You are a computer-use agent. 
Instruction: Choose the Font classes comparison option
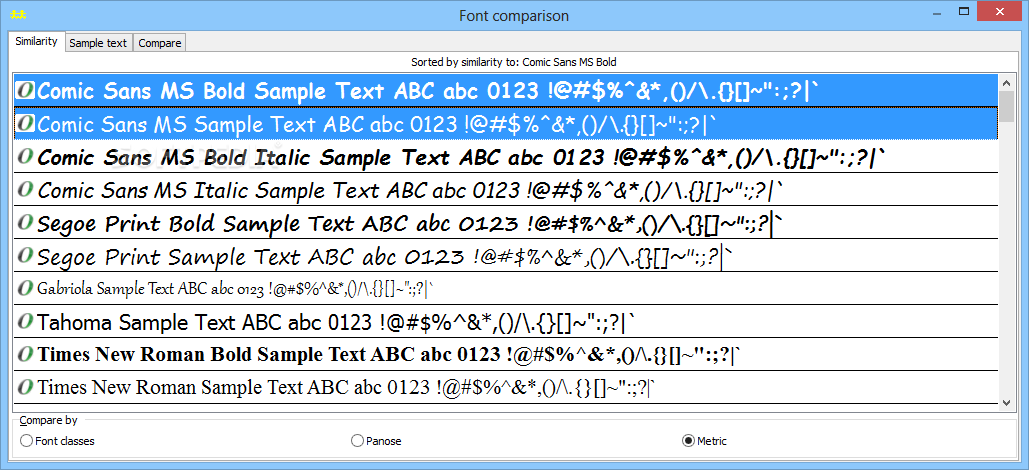tap(57, 441)
